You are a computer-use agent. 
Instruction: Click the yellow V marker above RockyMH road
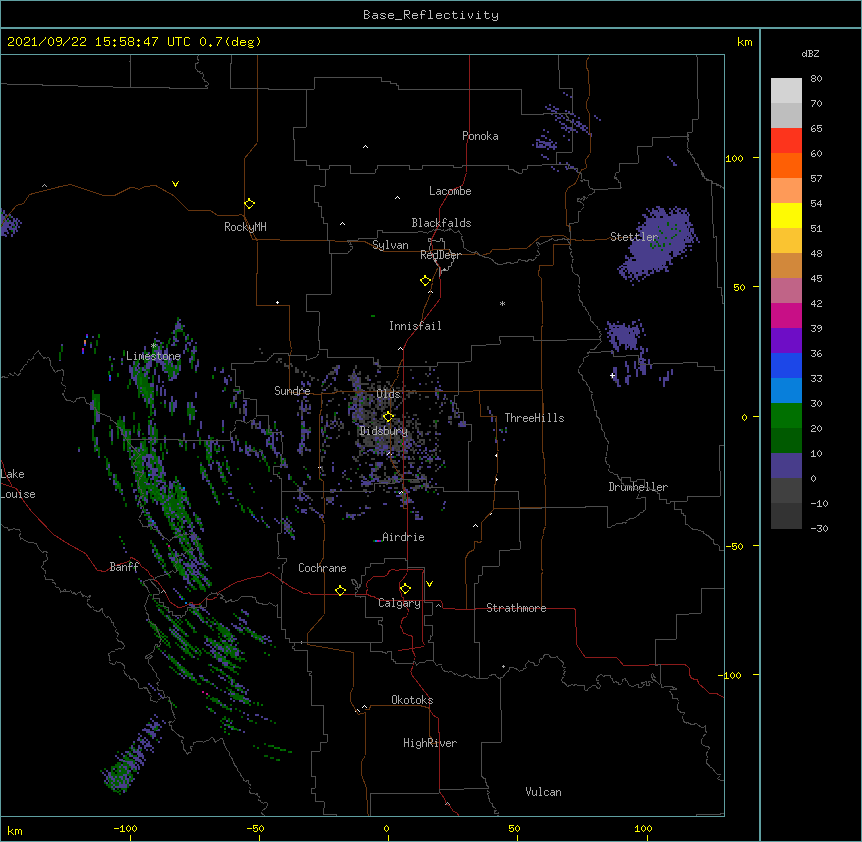coord(175,184)
